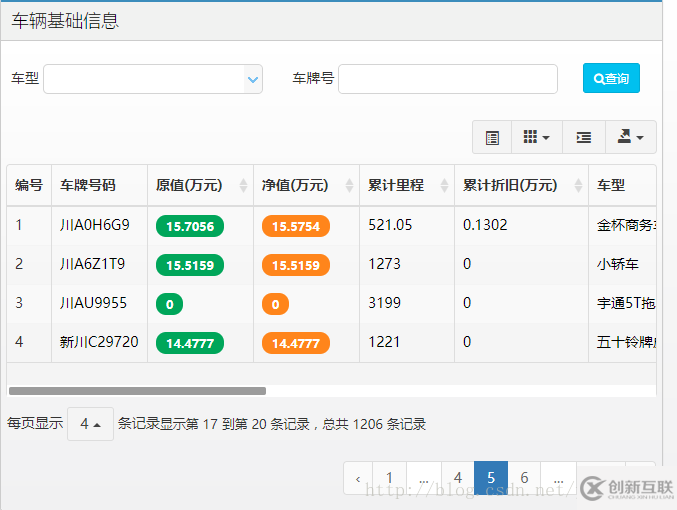This screenshot has height=510, width=677.
Task: Select plate cell 新川C29720
Action: click(x=99, y=342)
